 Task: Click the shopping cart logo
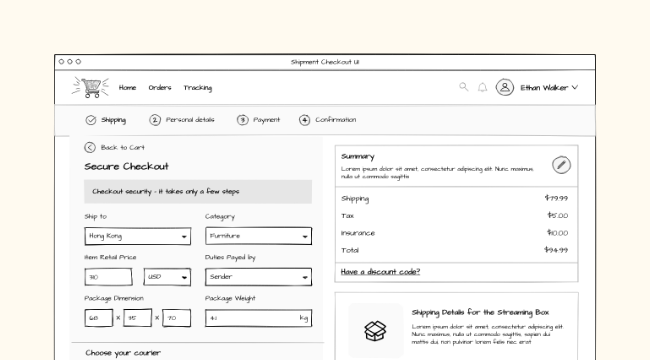point(90,88)
